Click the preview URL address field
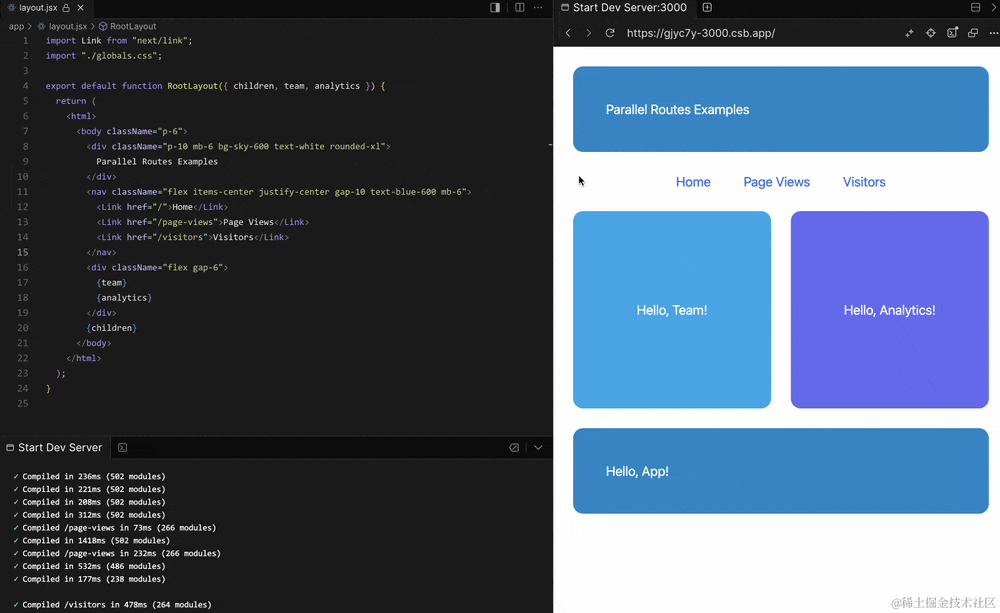The width and height of the screenshot is (1000, 613). coord(750,33)
